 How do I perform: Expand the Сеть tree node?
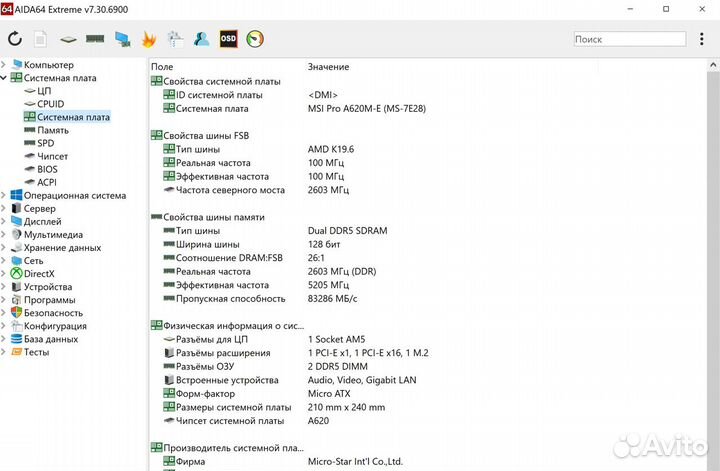[4, 260]
